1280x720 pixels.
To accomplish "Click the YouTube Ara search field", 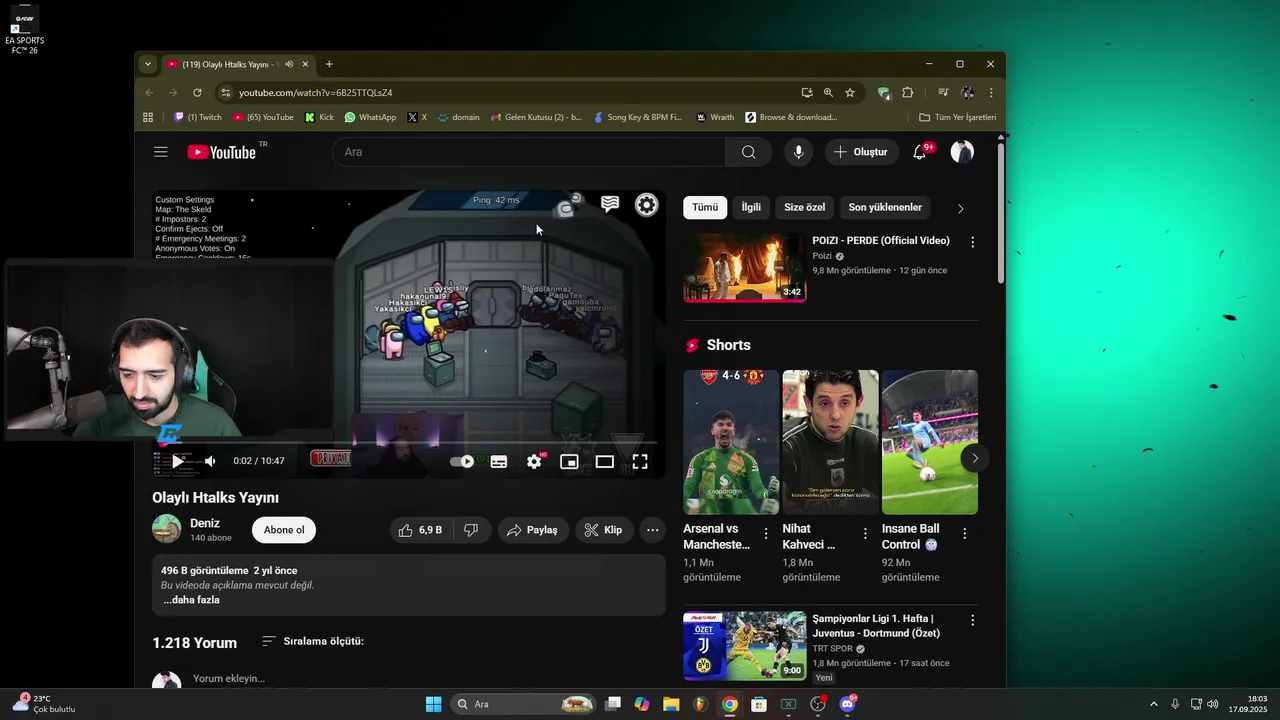I will point(529,152).
